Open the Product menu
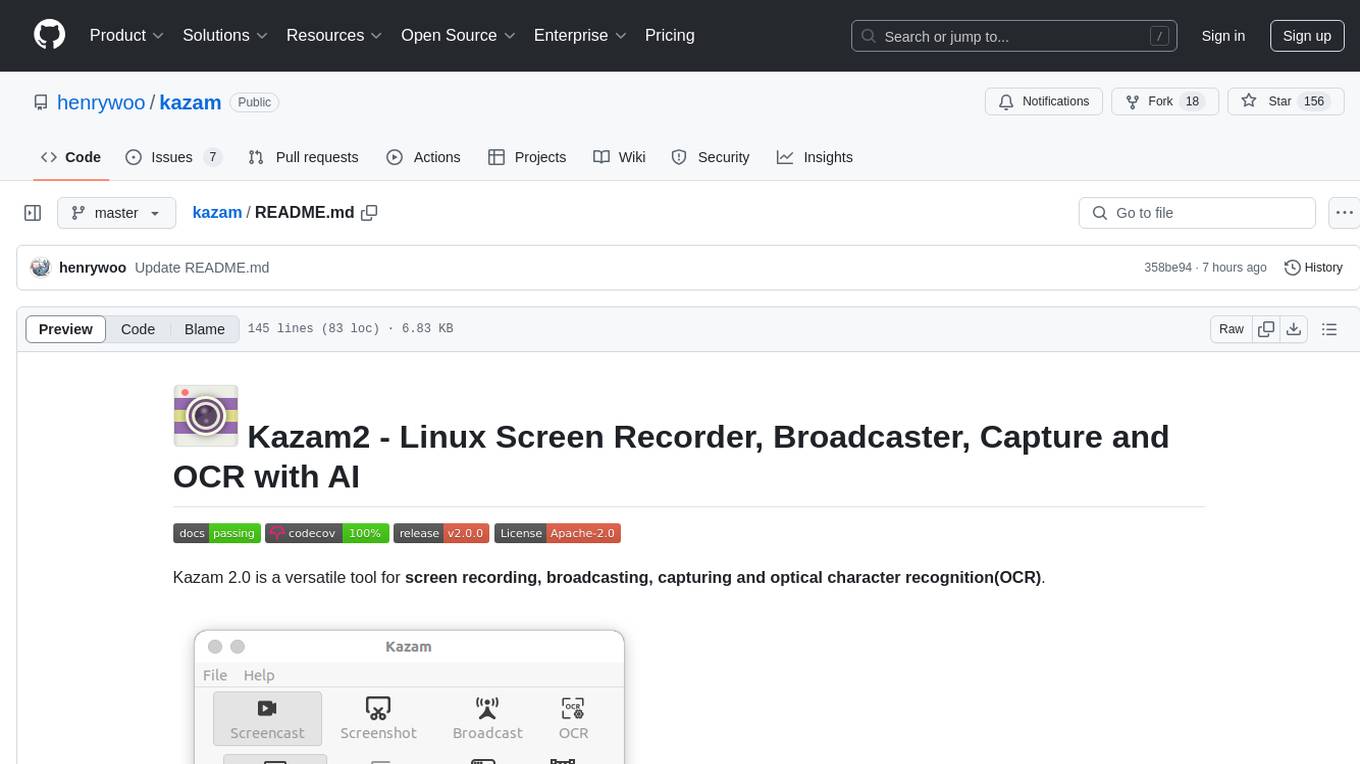Image resolution: width=1360 pixels, height=764 pixels. [127, 35]
